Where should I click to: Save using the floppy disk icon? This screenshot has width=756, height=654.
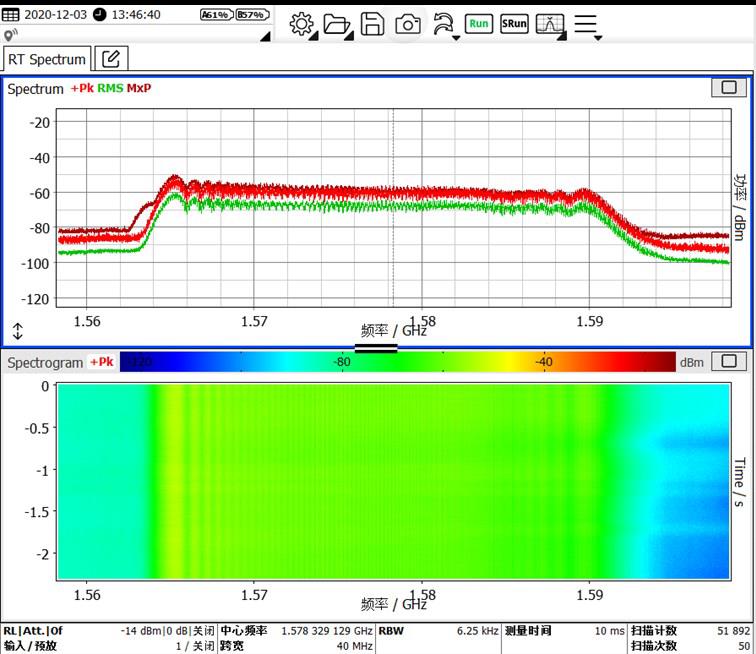(x=372, y=24)
